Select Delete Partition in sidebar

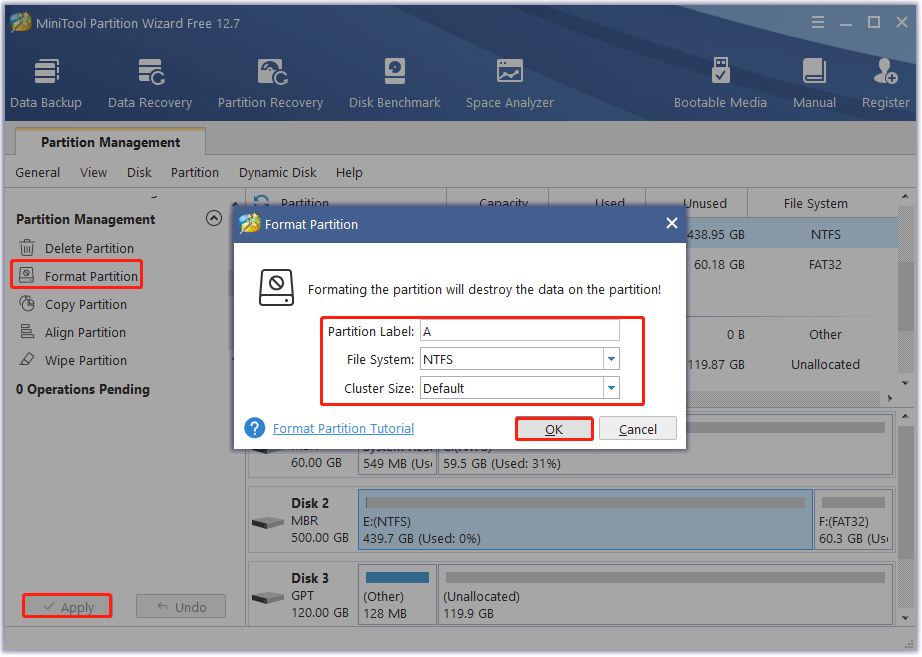(76, 248)
